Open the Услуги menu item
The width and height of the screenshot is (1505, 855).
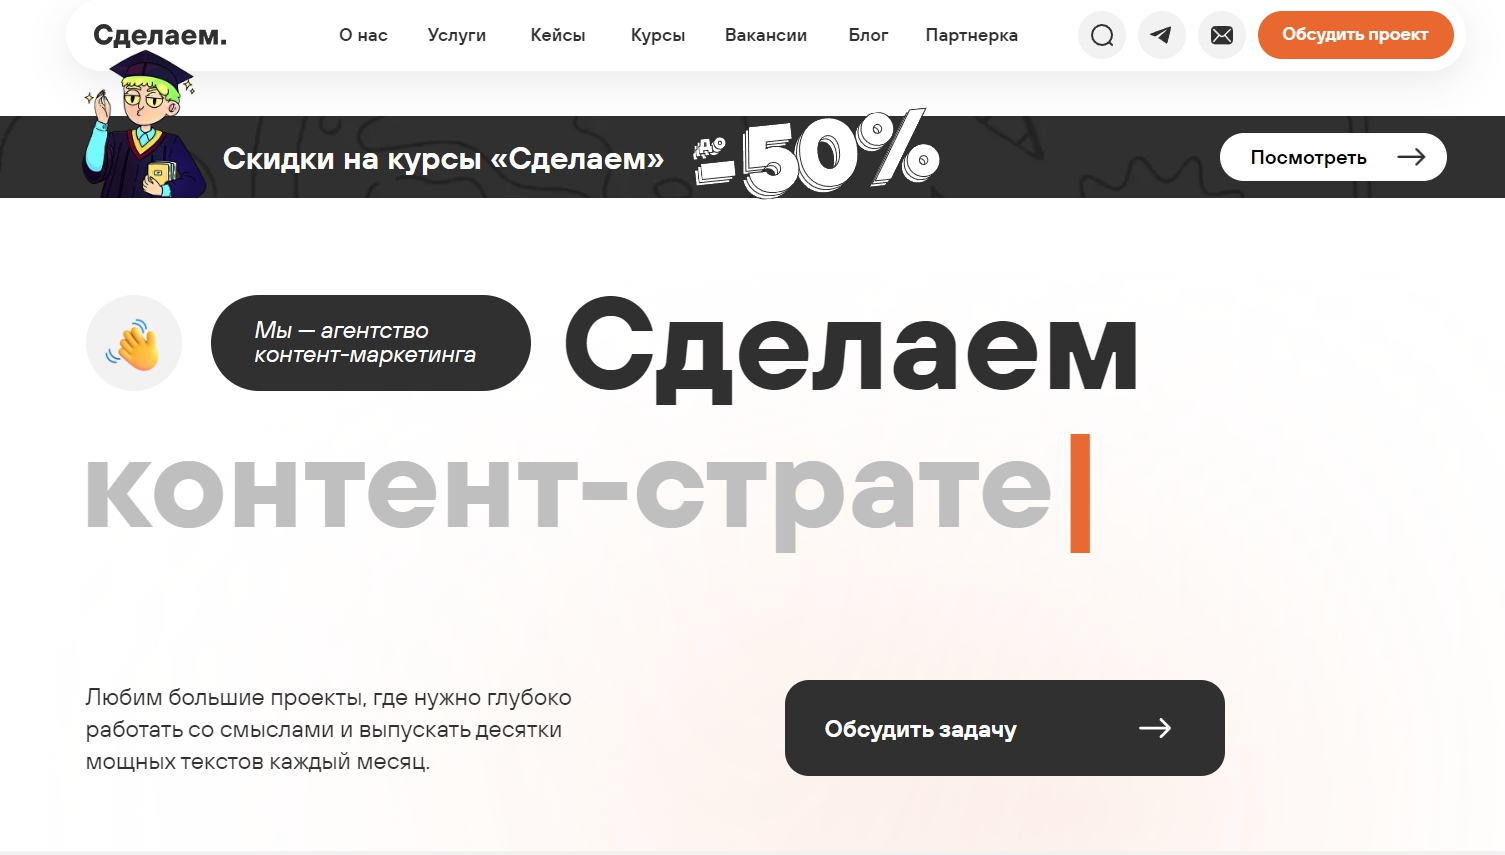tap(457, 35)
